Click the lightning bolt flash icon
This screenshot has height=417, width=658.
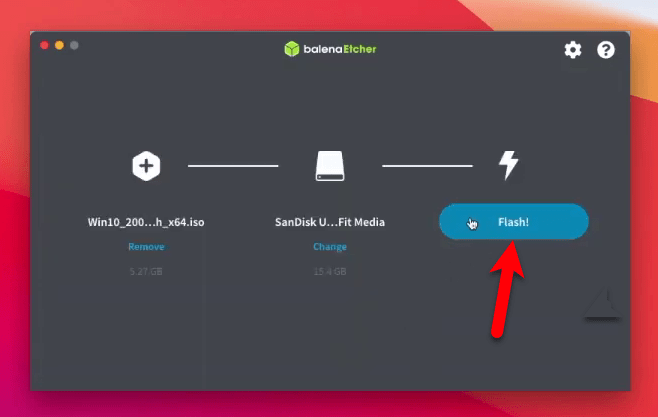pos(509,165)
